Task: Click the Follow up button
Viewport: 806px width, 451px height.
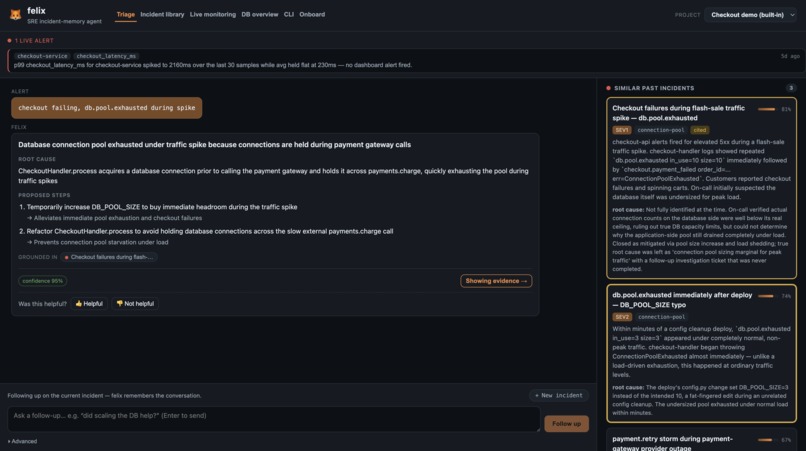Action: (x=566, y=424)
